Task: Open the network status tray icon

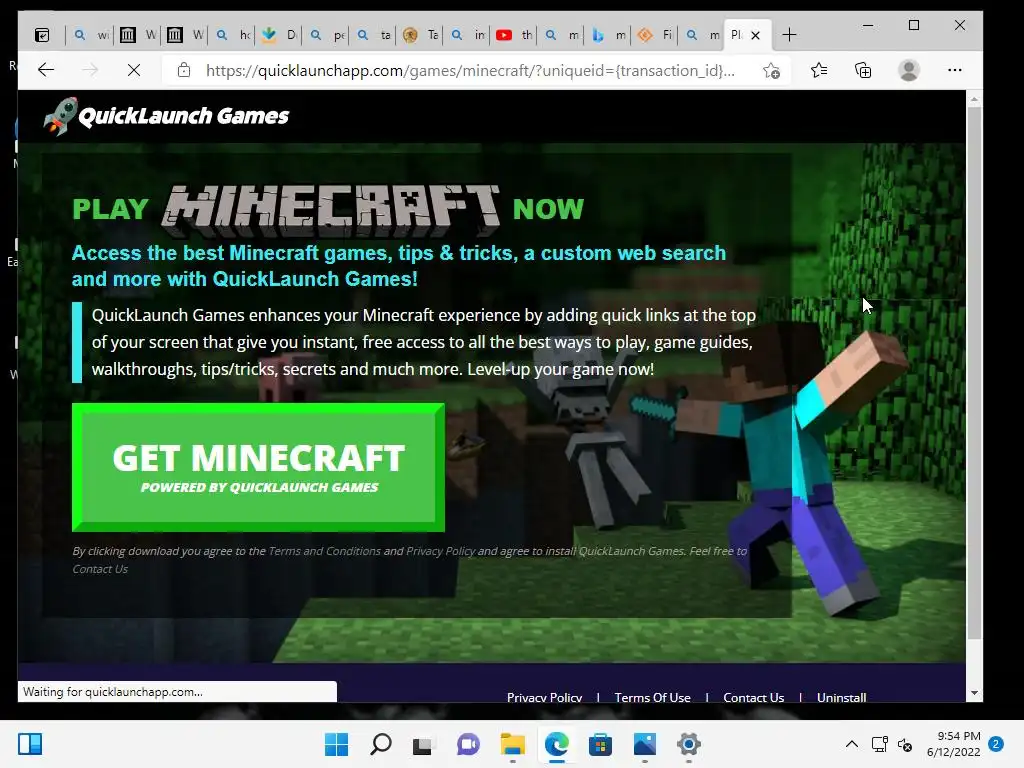Action: (880, 744)
